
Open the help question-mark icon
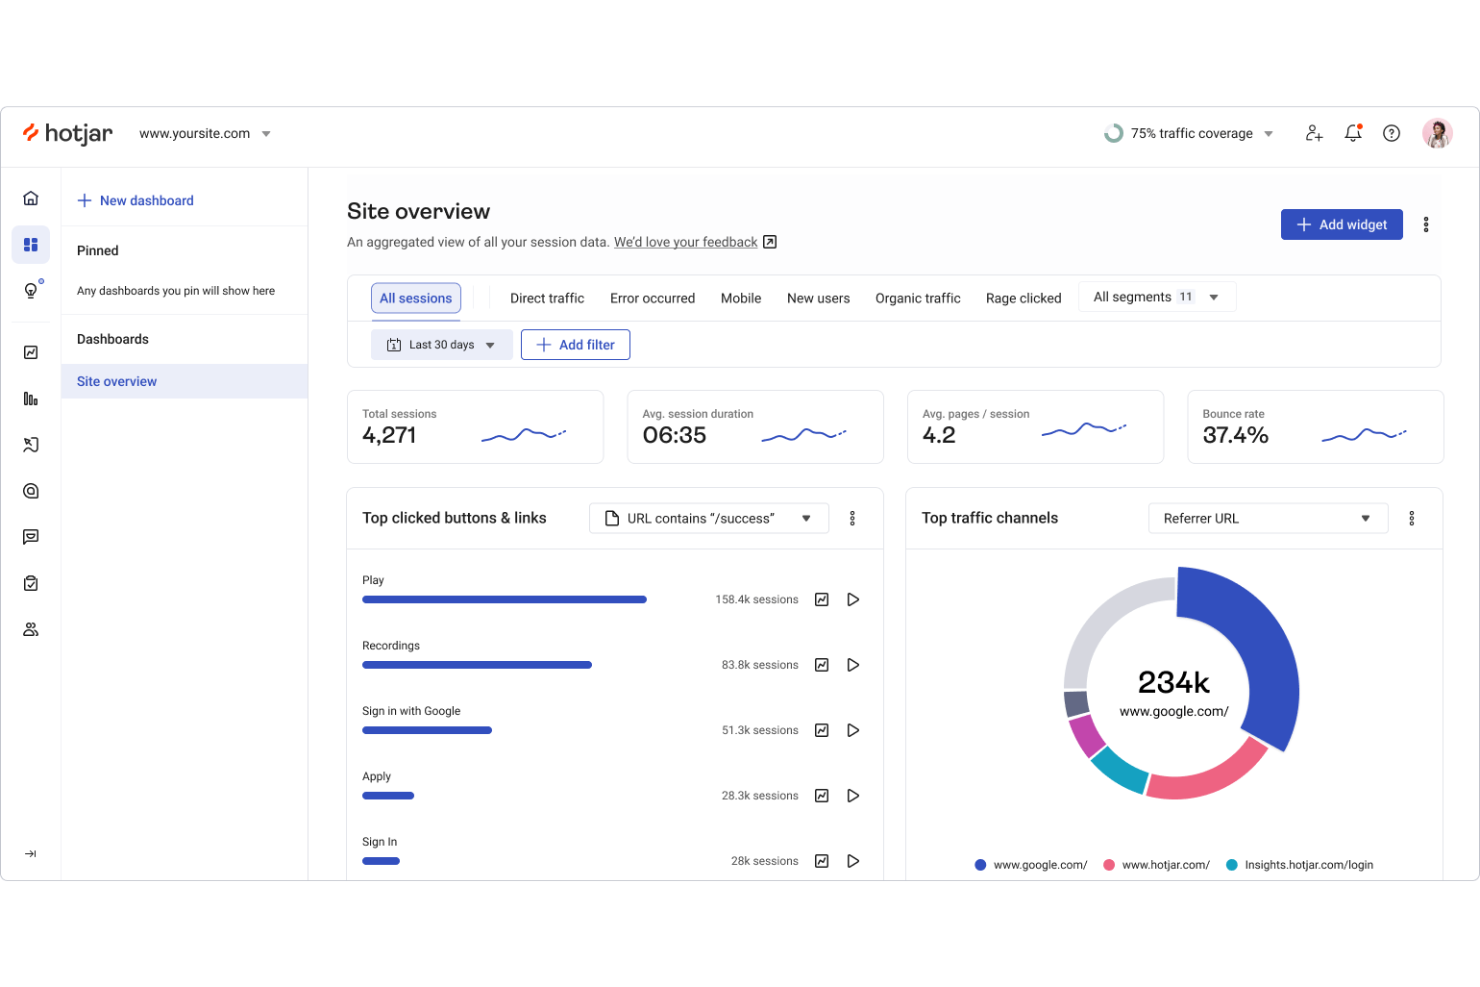tap(1391, 133)
